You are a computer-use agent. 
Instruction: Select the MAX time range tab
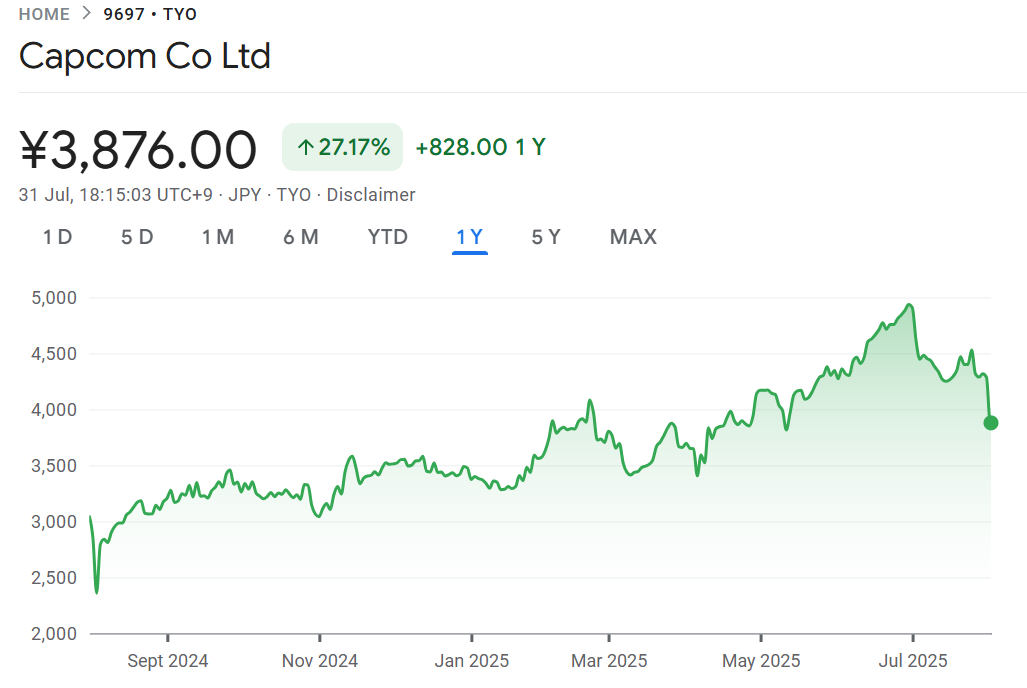click(x=632, y=237)
